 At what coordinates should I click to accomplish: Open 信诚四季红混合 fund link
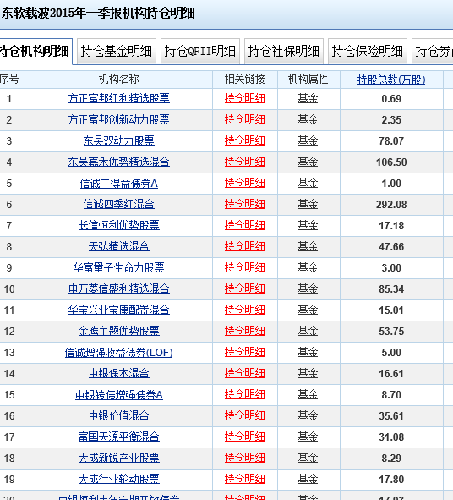[119, 204]
